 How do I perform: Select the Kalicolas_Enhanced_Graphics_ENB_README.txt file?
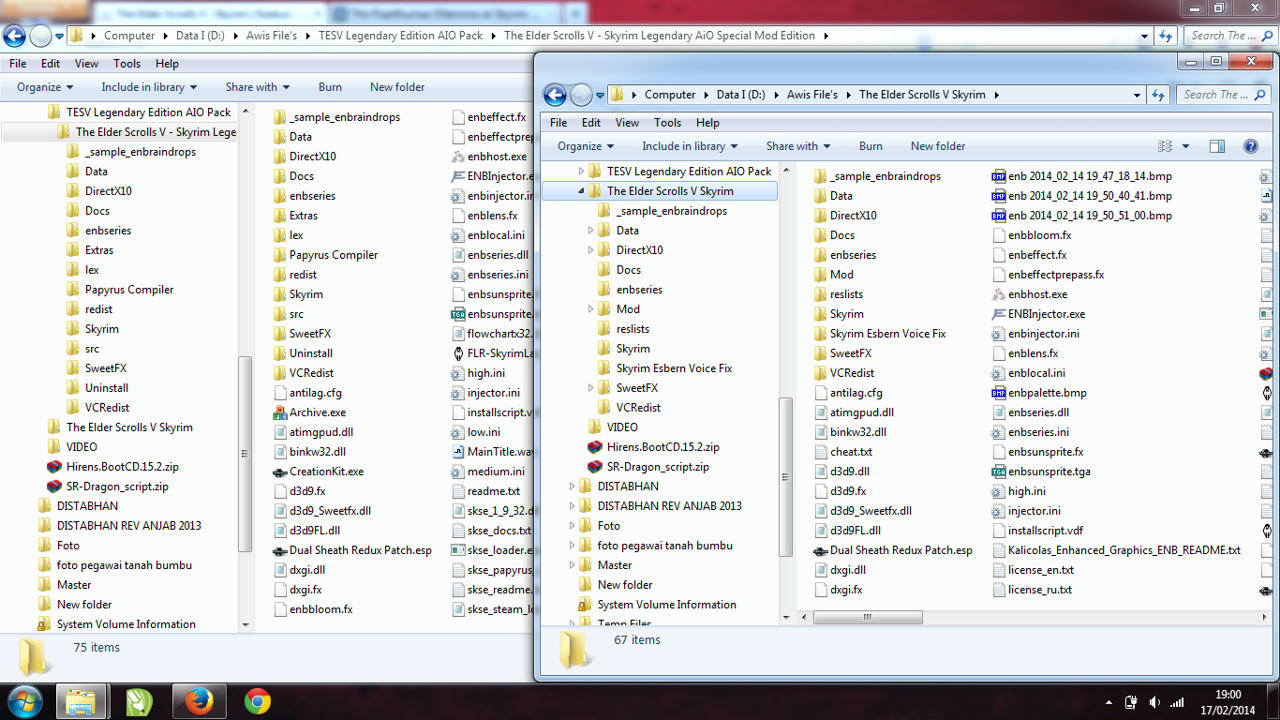pos(1123,550)
